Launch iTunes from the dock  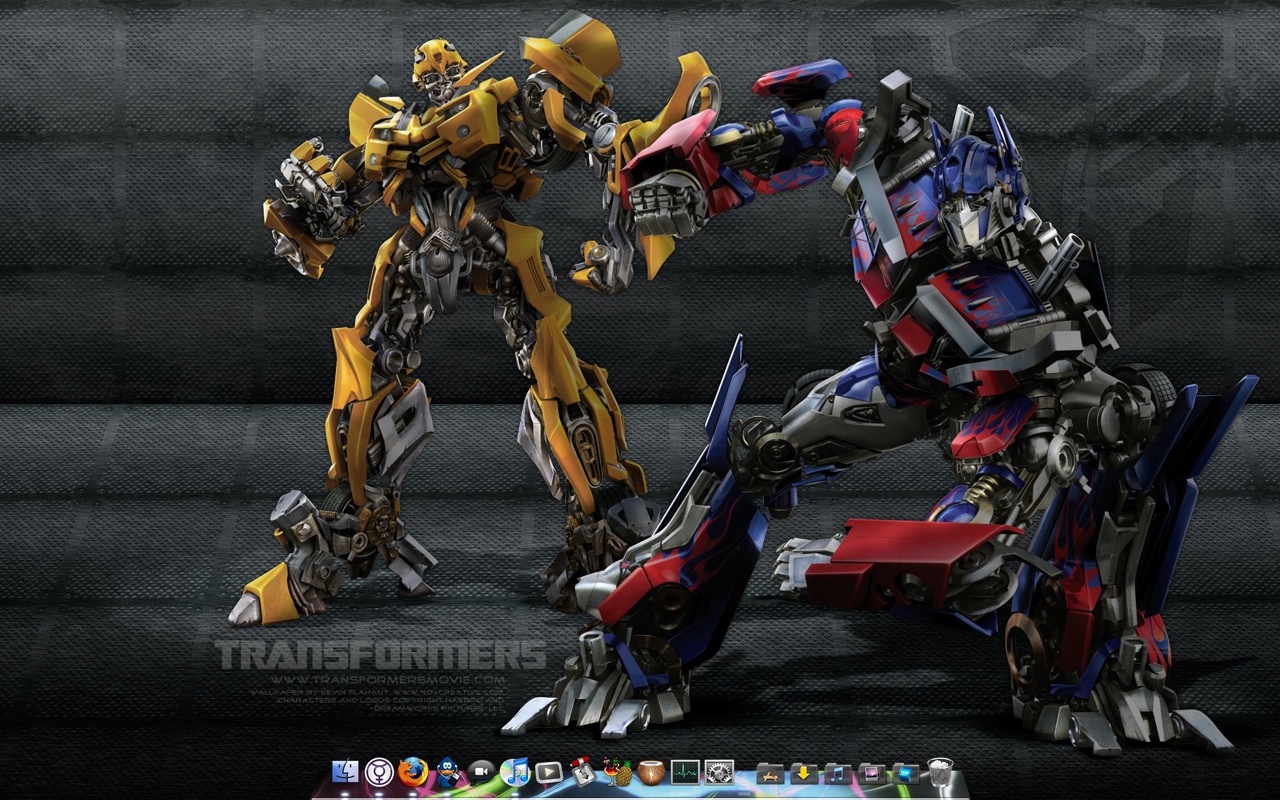515,771
